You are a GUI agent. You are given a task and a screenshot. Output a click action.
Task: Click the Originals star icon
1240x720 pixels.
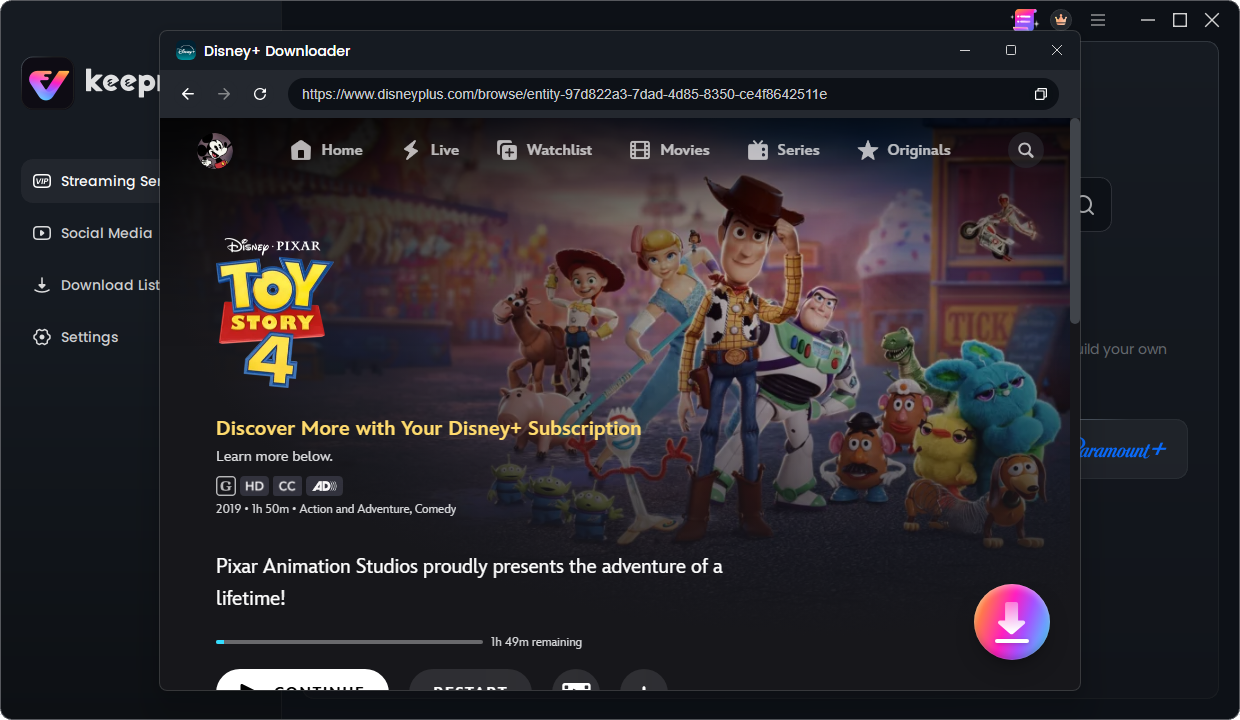tap(868, 150)
